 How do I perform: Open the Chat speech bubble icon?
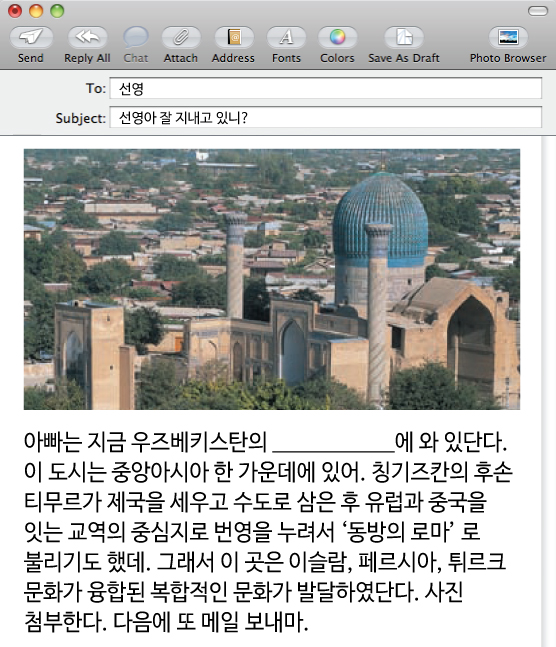tap(135, 38)
